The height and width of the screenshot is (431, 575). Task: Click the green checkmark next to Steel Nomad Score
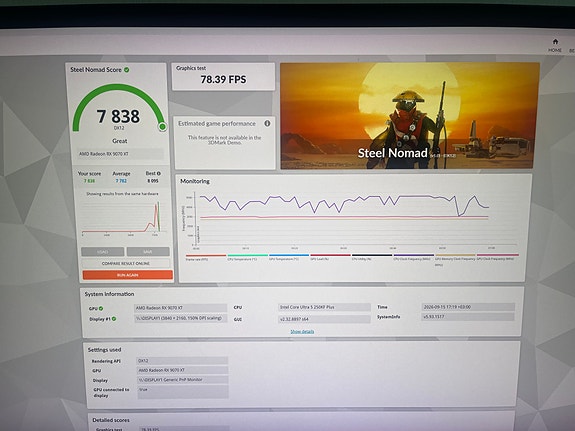(x=127, y=70)
